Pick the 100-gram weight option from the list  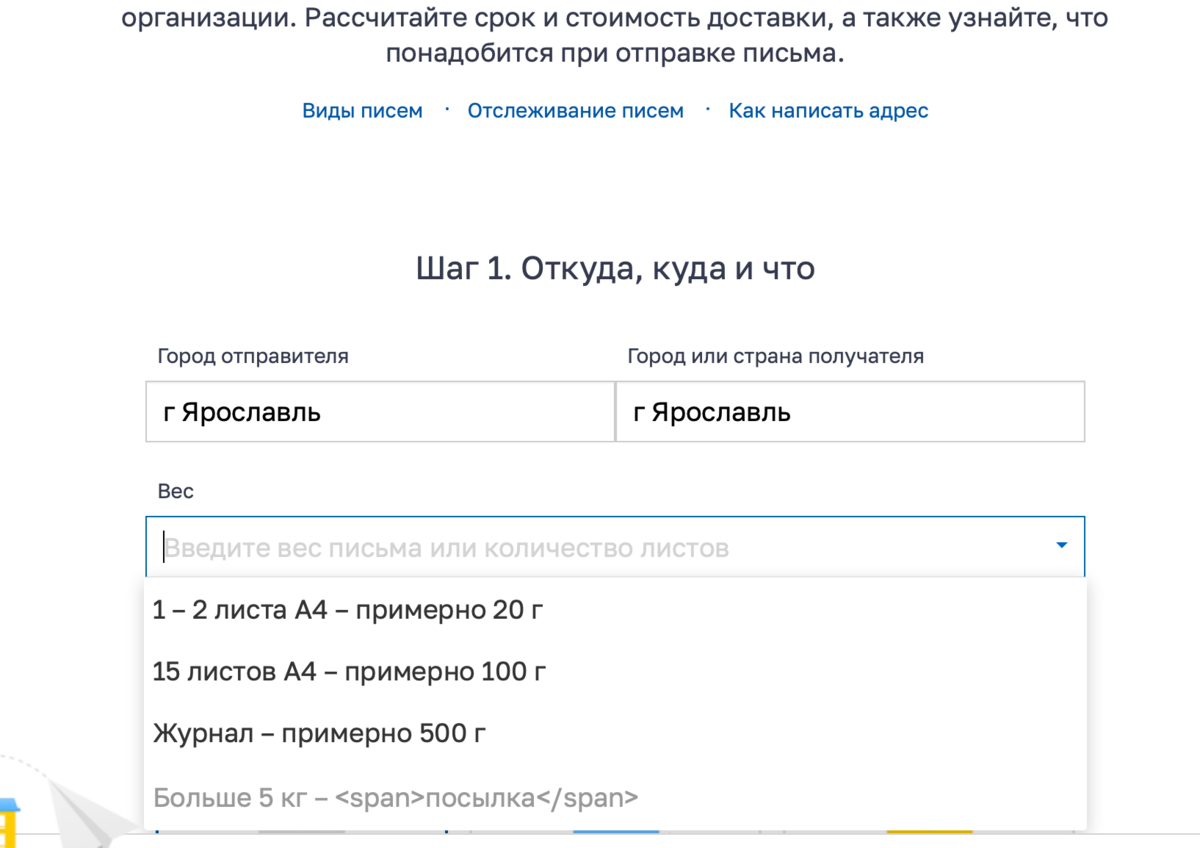(x=349, y=671)
